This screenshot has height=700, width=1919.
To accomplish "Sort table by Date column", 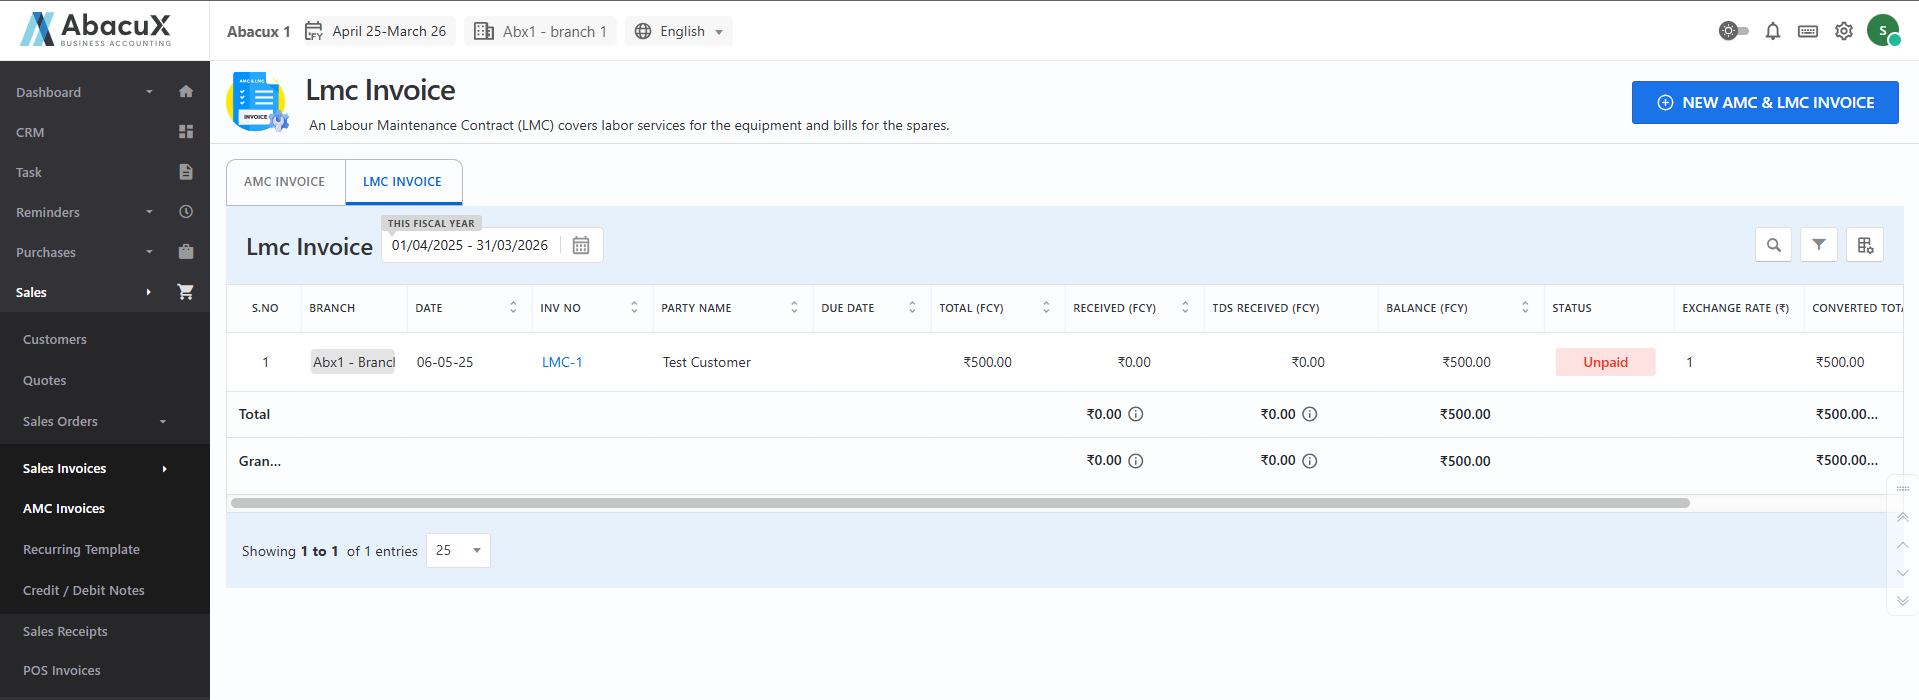I will pos(513,308).
